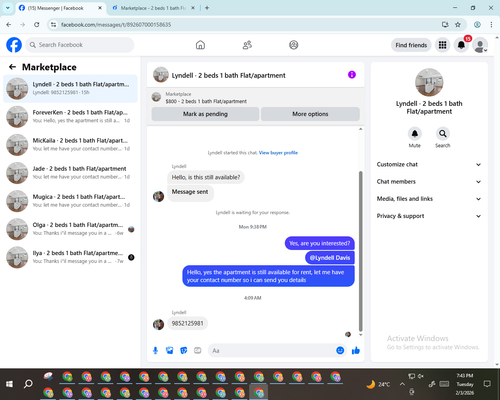Open the Lyndell conversation in the list
The image size is (500, 400).
70,89
